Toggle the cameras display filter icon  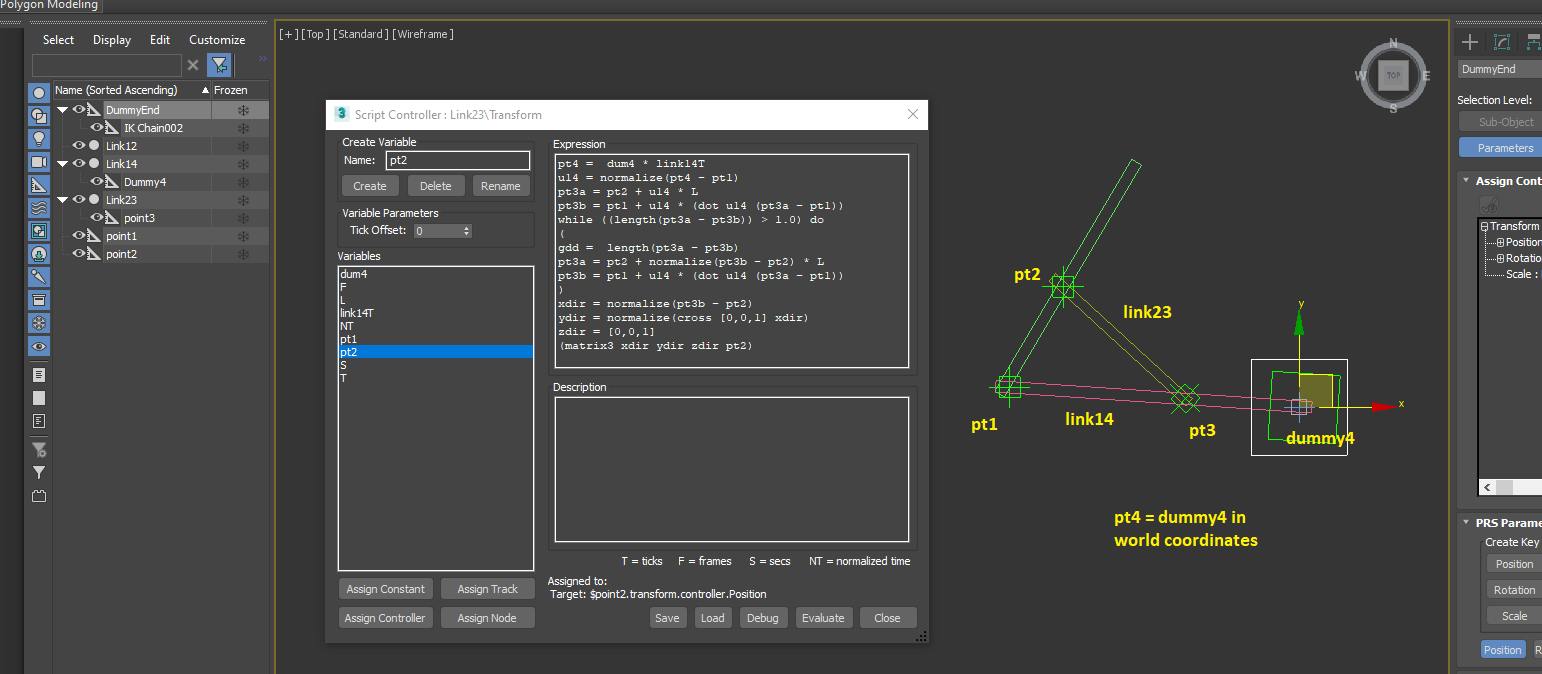(39, 162)
